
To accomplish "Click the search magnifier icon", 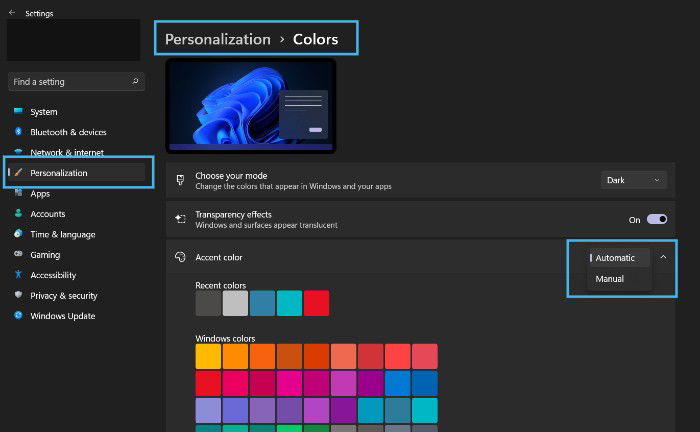I will [x=135, y=81].
